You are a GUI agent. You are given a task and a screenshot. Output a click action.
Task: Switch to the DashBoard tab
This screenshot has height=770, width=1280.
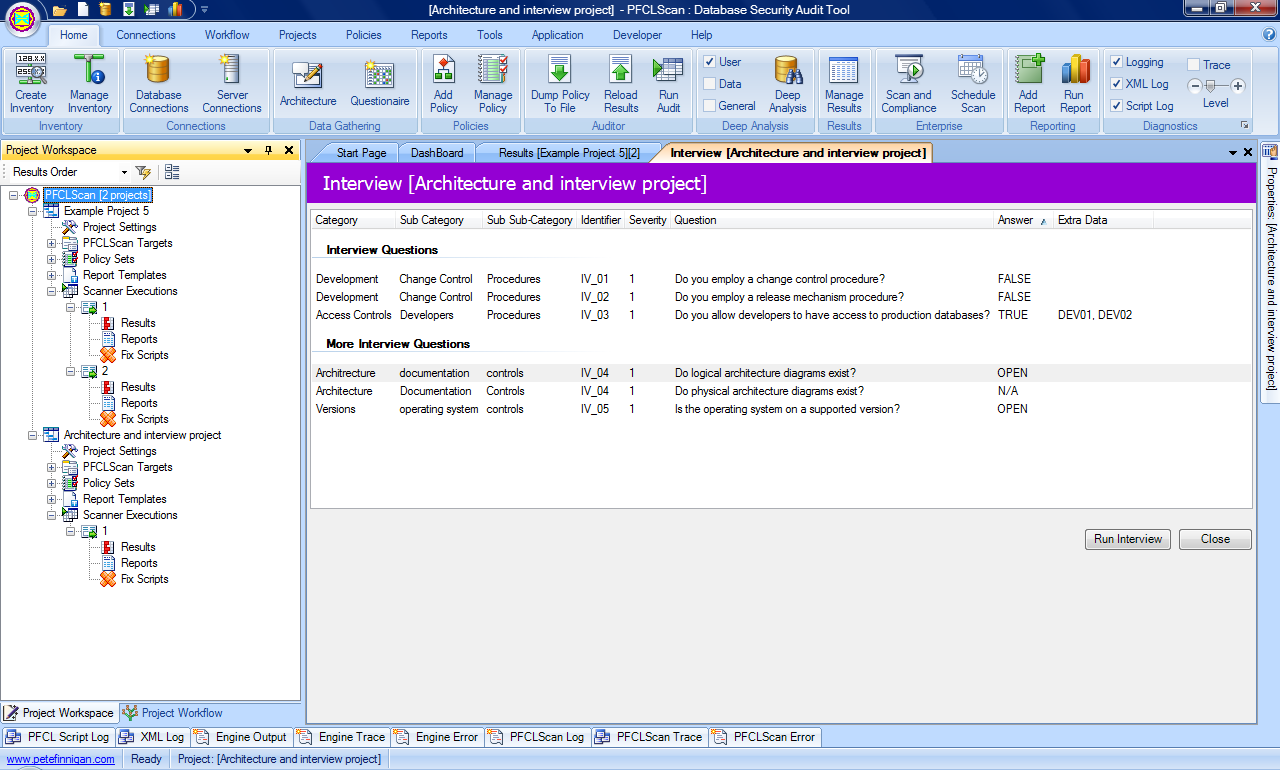click(x=437, y=153)
